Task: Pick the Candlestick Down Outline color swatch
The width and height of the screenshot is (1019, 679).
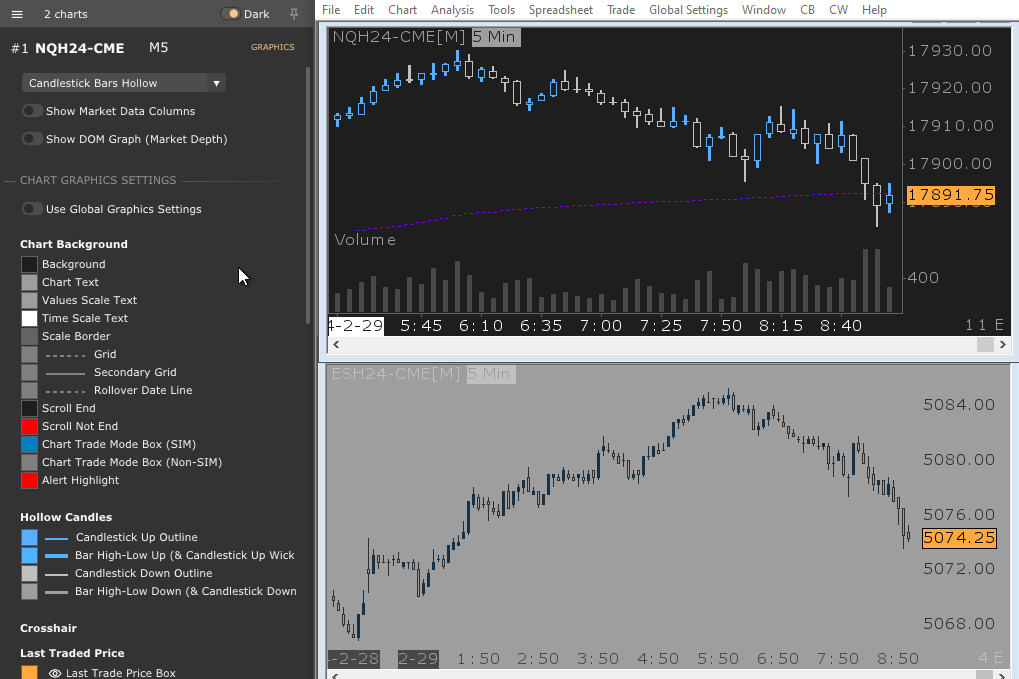Action: [29, 573]
